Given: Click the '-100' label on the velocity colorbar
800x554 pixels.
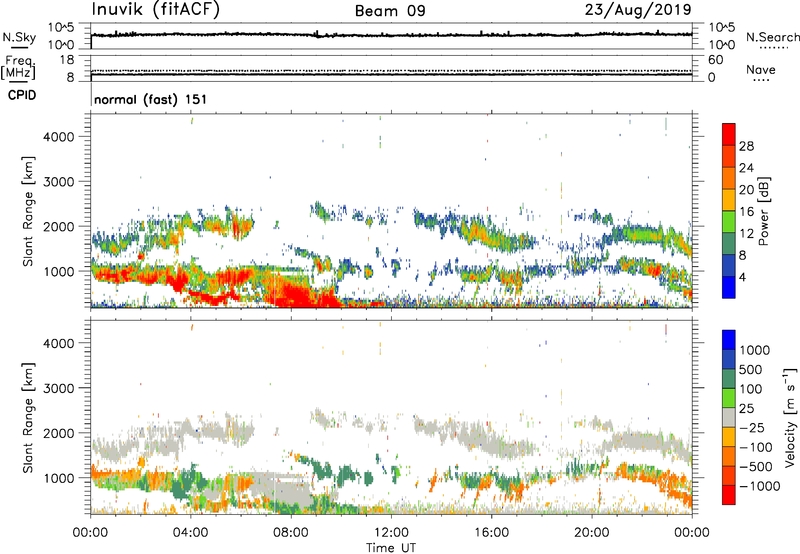Looking at the screenshot, I should coord(756,447).
